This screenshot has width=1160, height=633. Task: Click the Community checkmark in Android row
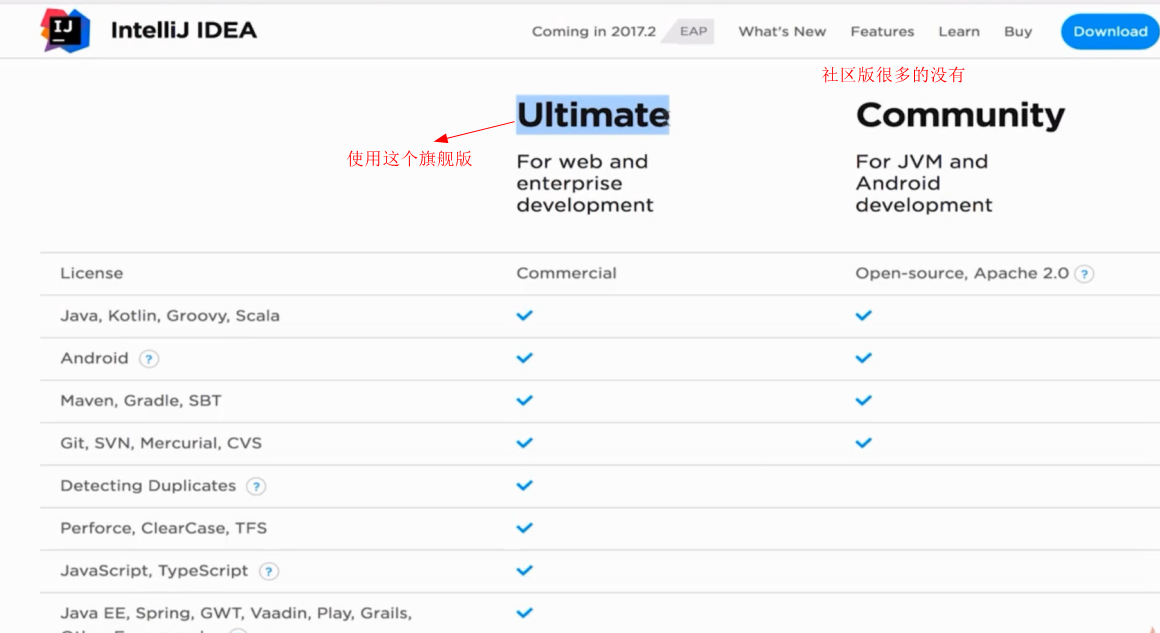863,358
